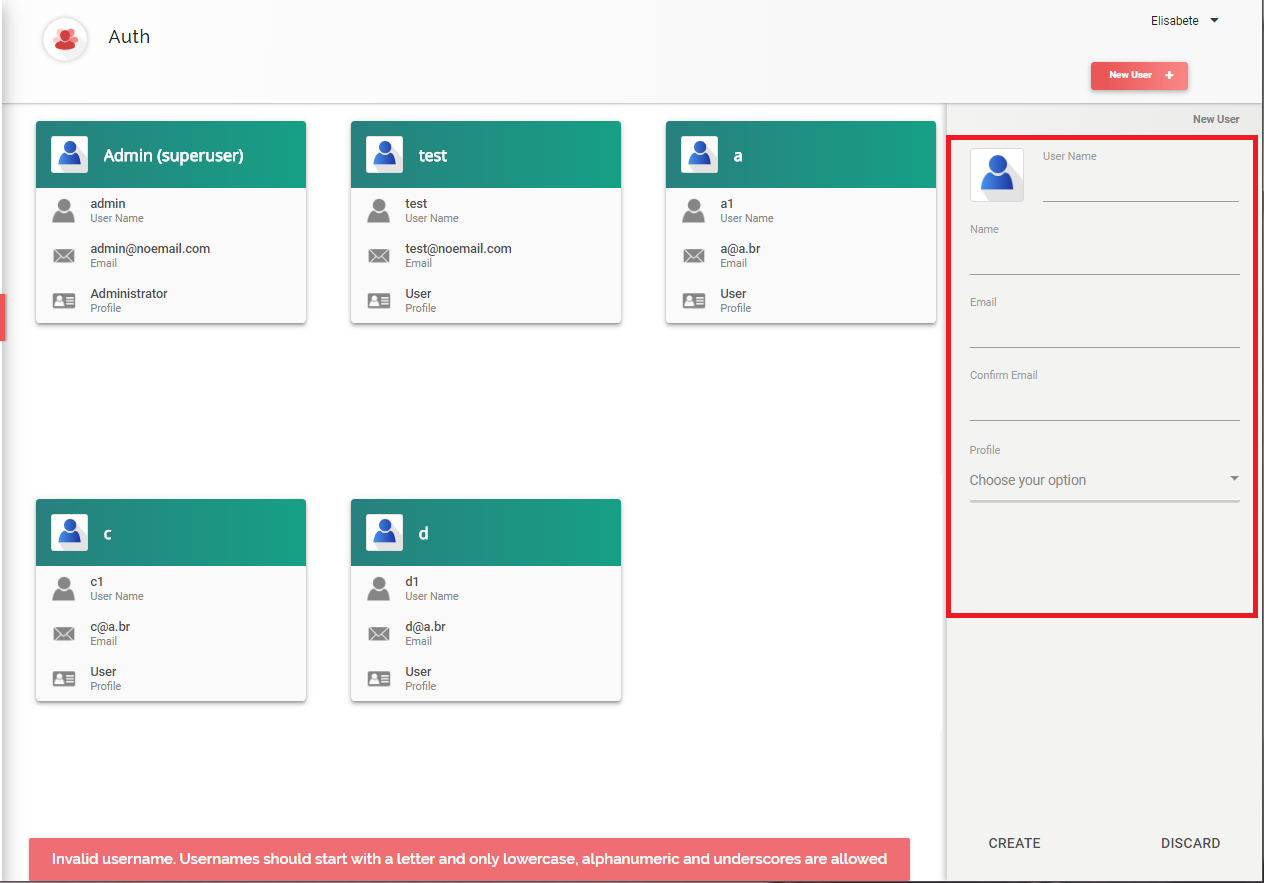
Task: Click the ID card icon on test card
Action: click(x=379, y=300)
